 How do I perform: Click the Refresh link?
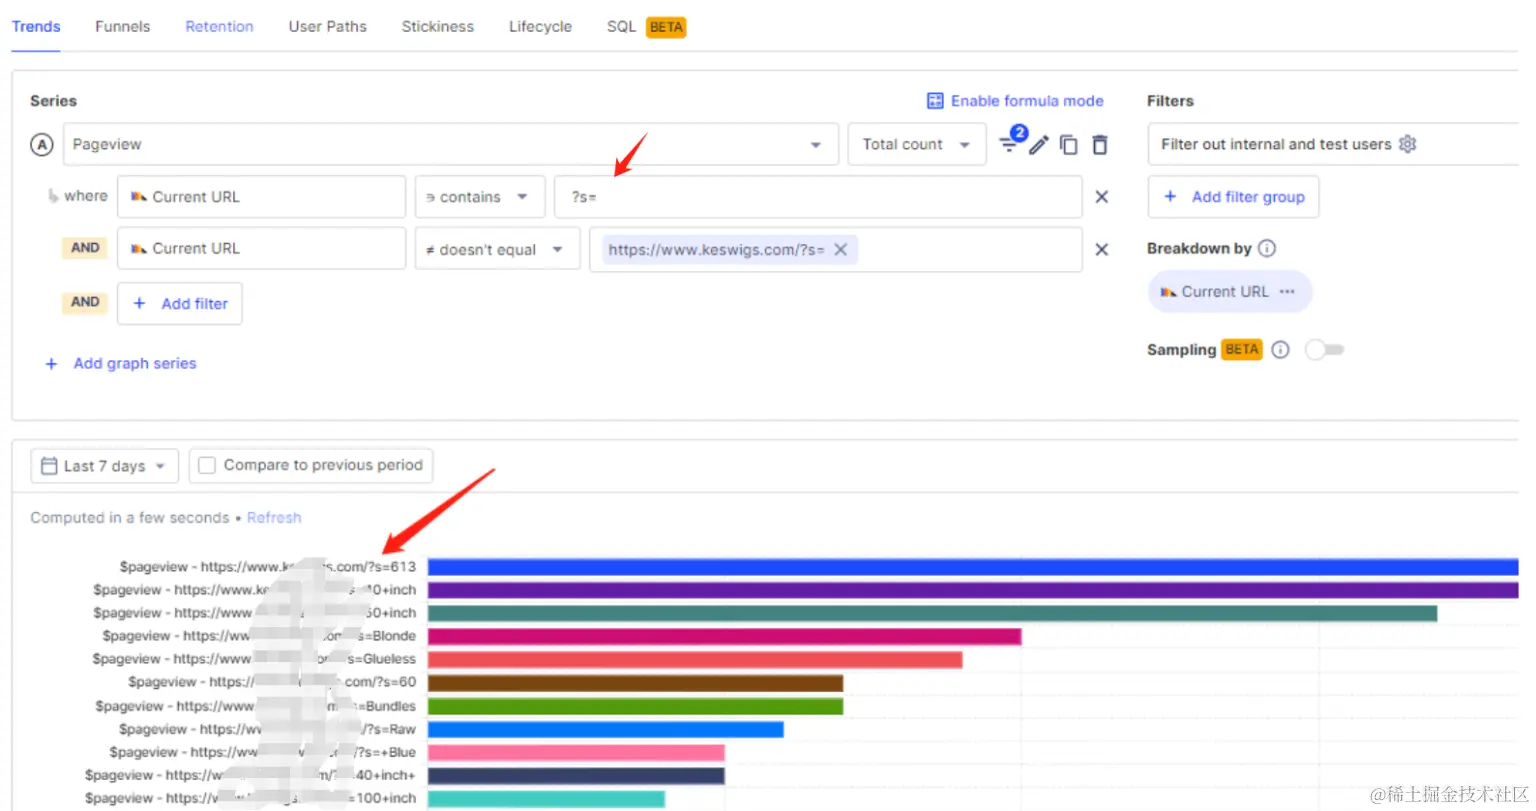click(274, 518)
